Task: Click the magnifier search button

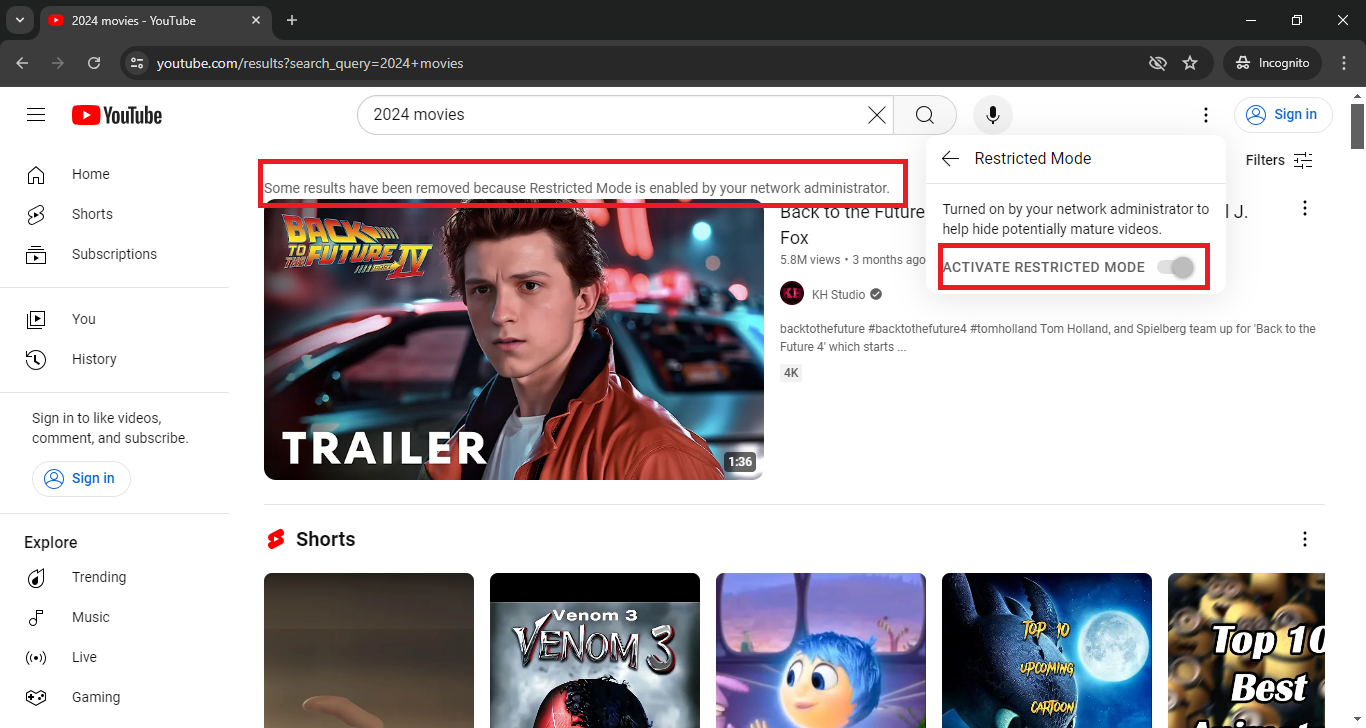Action: click(925, 115)
